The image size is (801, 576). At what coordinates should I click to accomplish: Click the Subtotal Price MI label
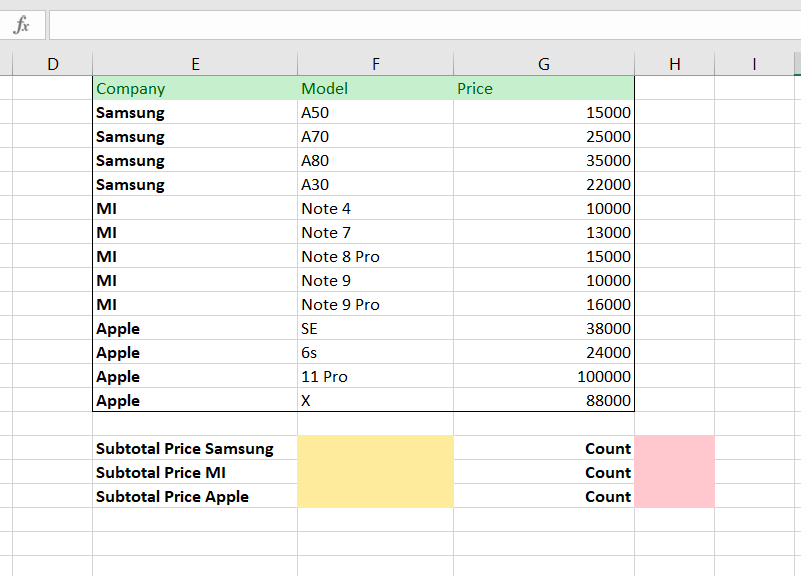[161, 472]
